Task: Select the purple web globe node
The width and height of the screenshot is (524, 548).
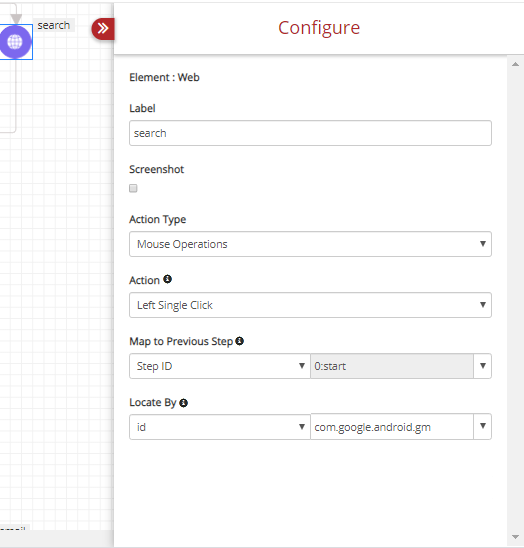Action: tap(15, 42)
